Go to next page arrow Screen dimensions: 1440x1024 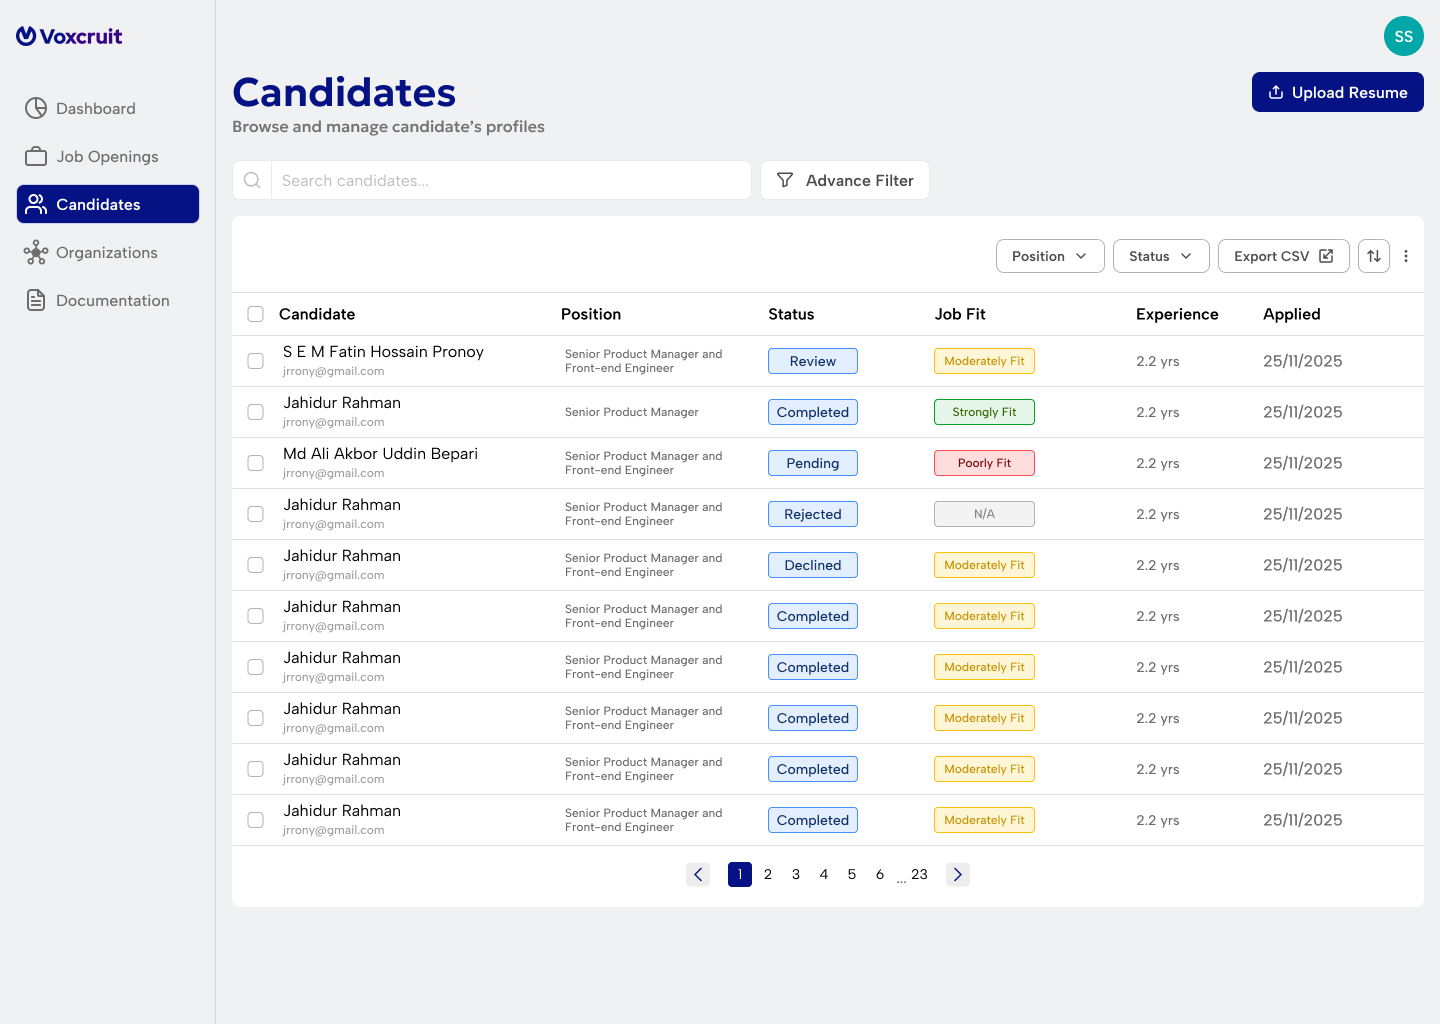(x=958, y=874)
